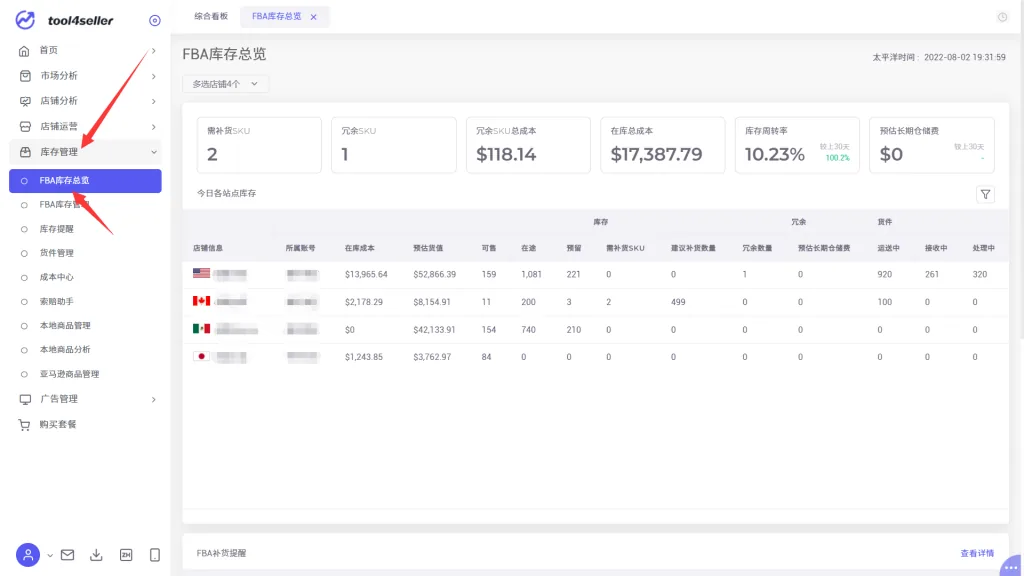Click the 冗余SKU summary card
Screen dimensions: 1024x576
click(x=394, y=145)
